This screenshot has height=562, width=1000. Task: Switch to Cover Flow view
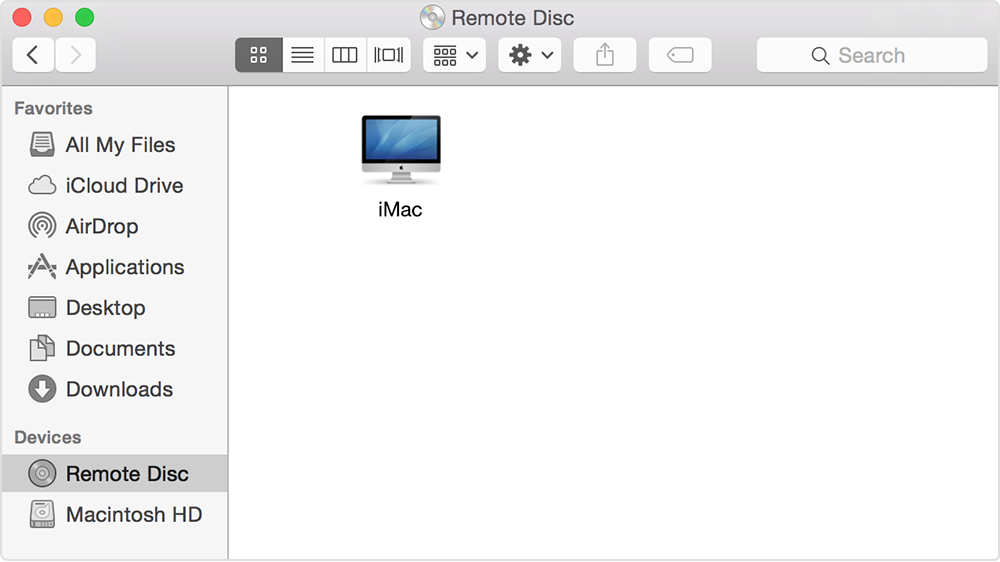coord(388,55)
